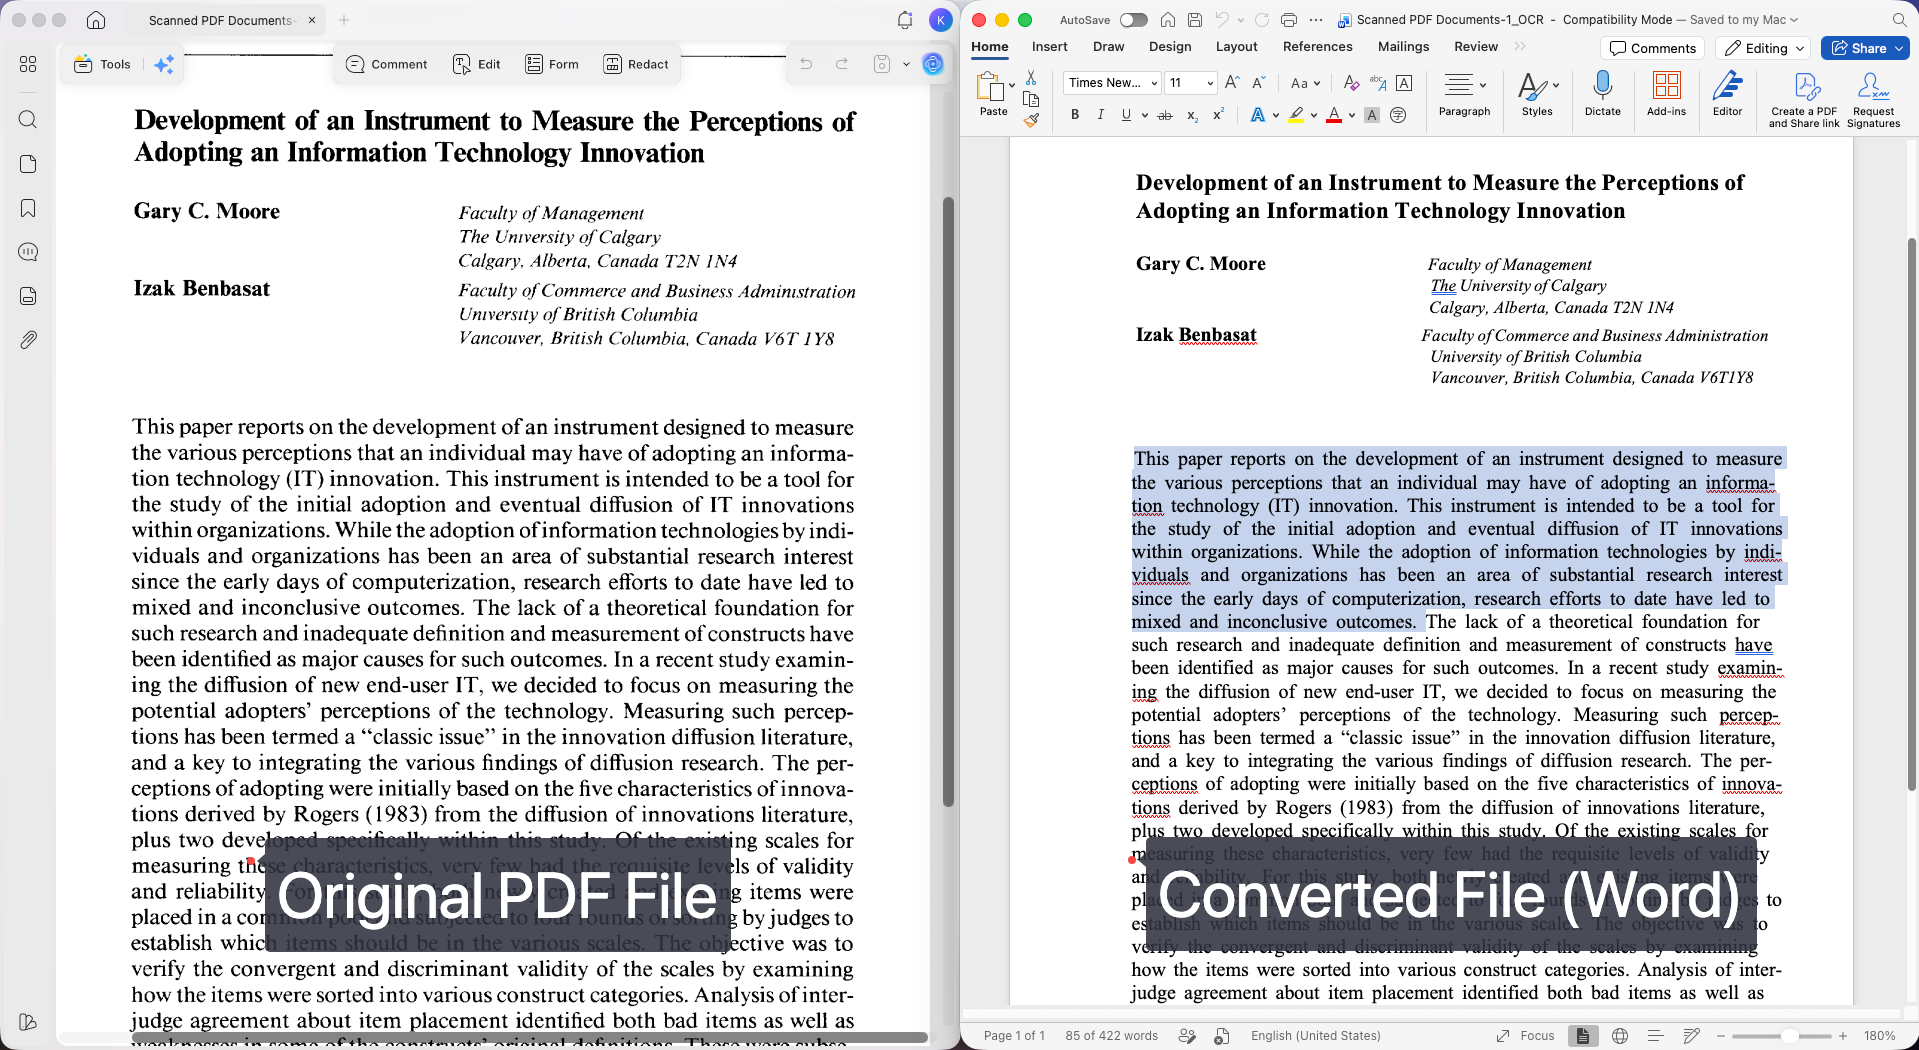The height and width of the screenshot is (1050, 1919).
Task: Toggle Superscript formatting
Action: (1218, 115)
